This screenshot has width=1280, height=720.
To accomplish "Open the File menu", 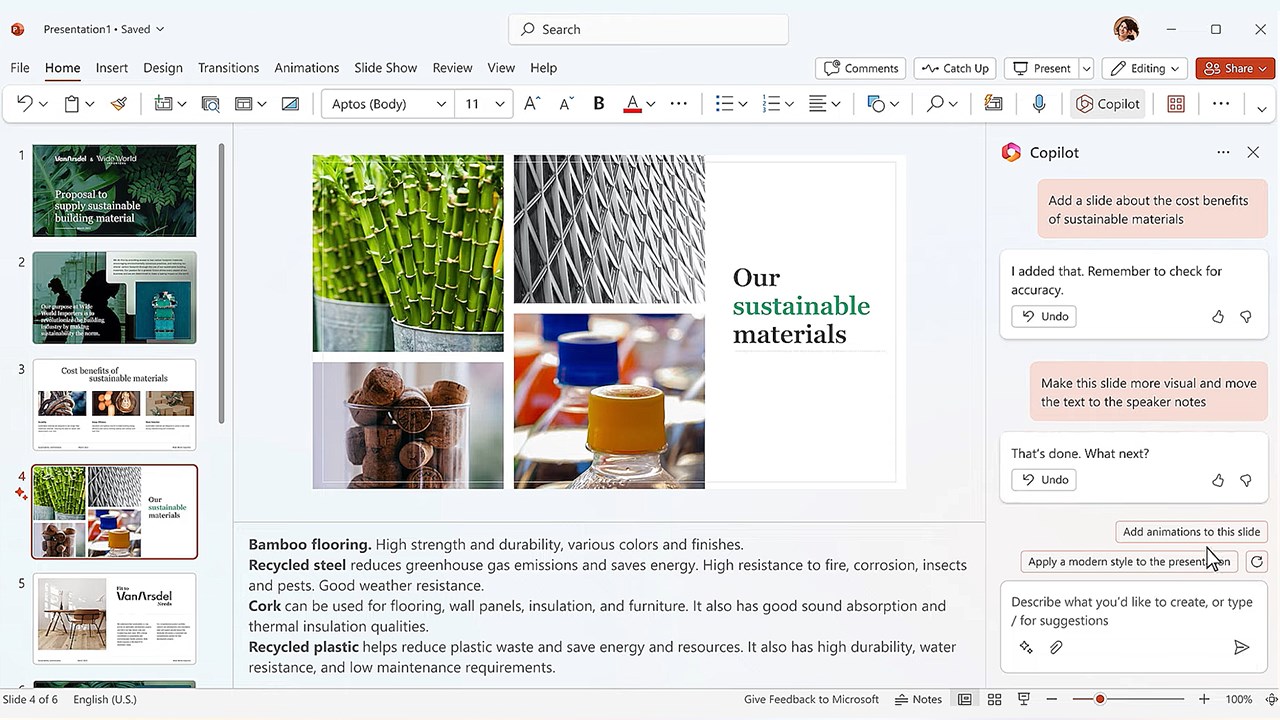I will tap(20, 68).
